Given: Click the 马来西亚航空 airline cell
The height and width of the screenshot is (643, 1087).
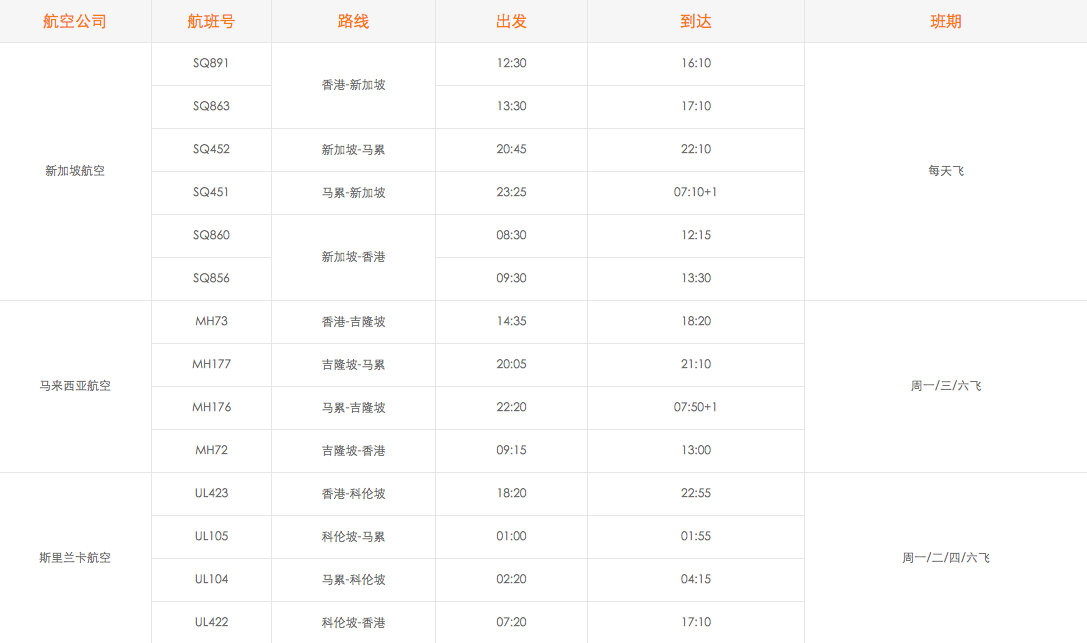Looking at the screenshot, I should pyautogui.click(x=75, y=386).
